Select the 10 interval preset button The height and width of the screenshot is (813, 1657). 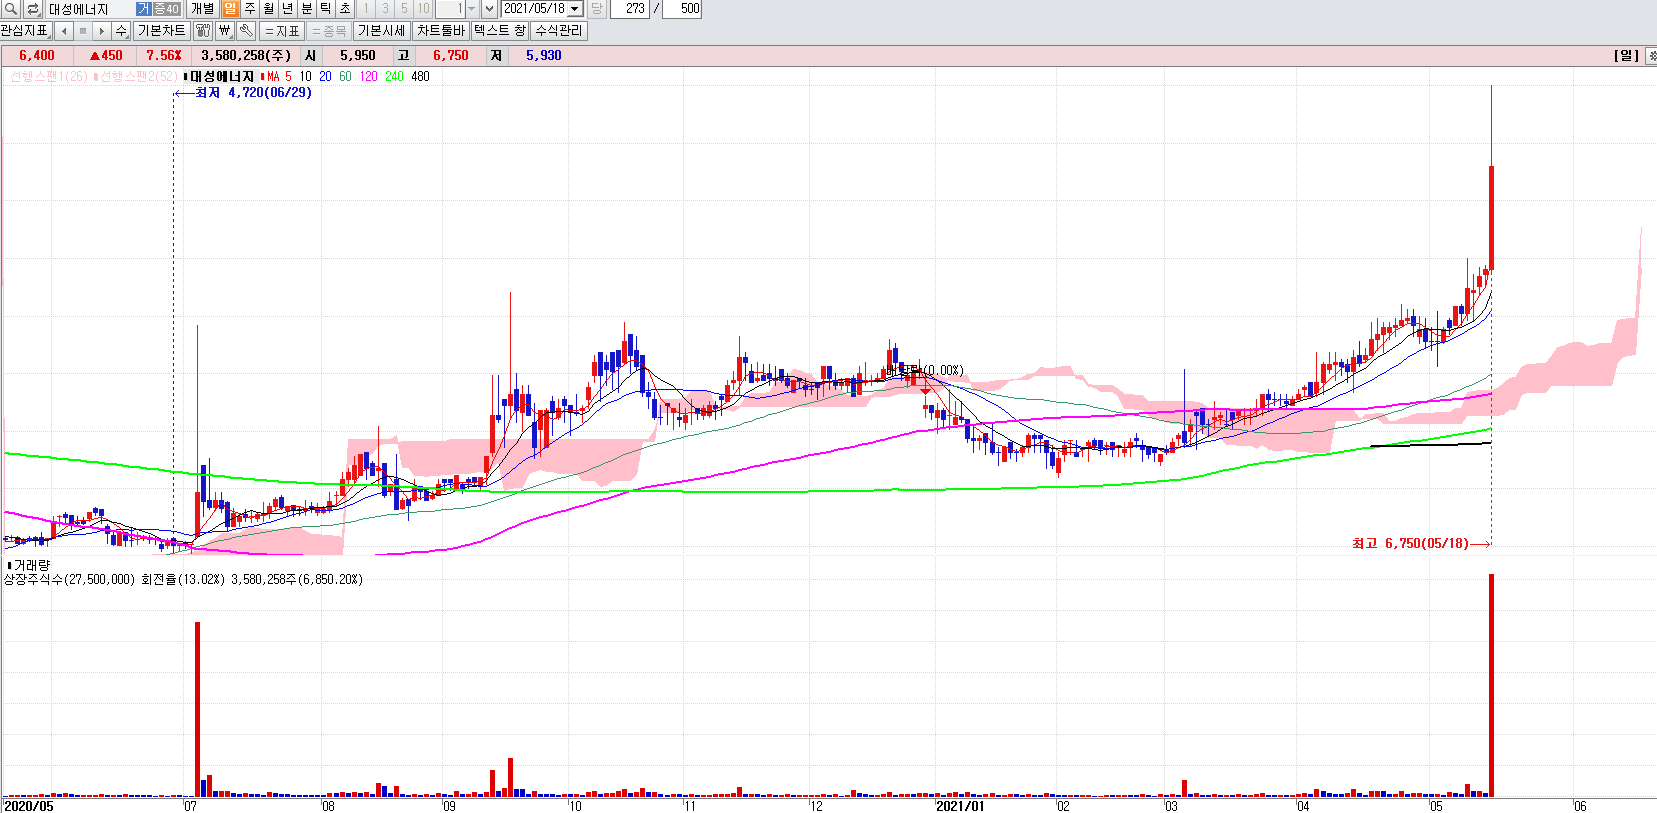pos(423,9)
